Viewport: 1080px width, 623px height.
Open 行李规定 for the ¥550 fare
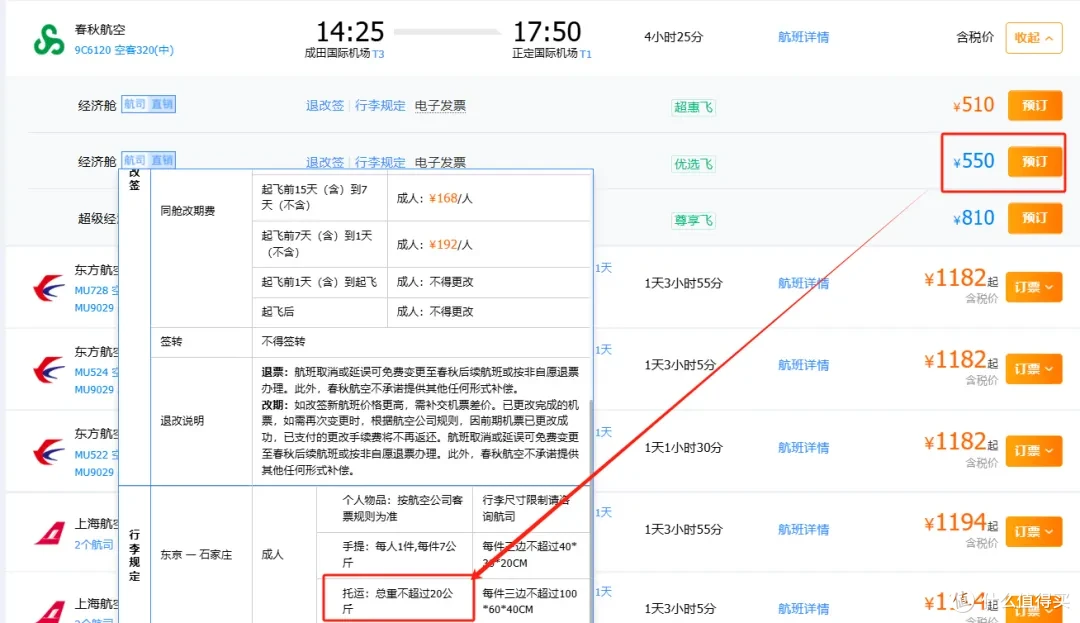(x=380, y=162)
